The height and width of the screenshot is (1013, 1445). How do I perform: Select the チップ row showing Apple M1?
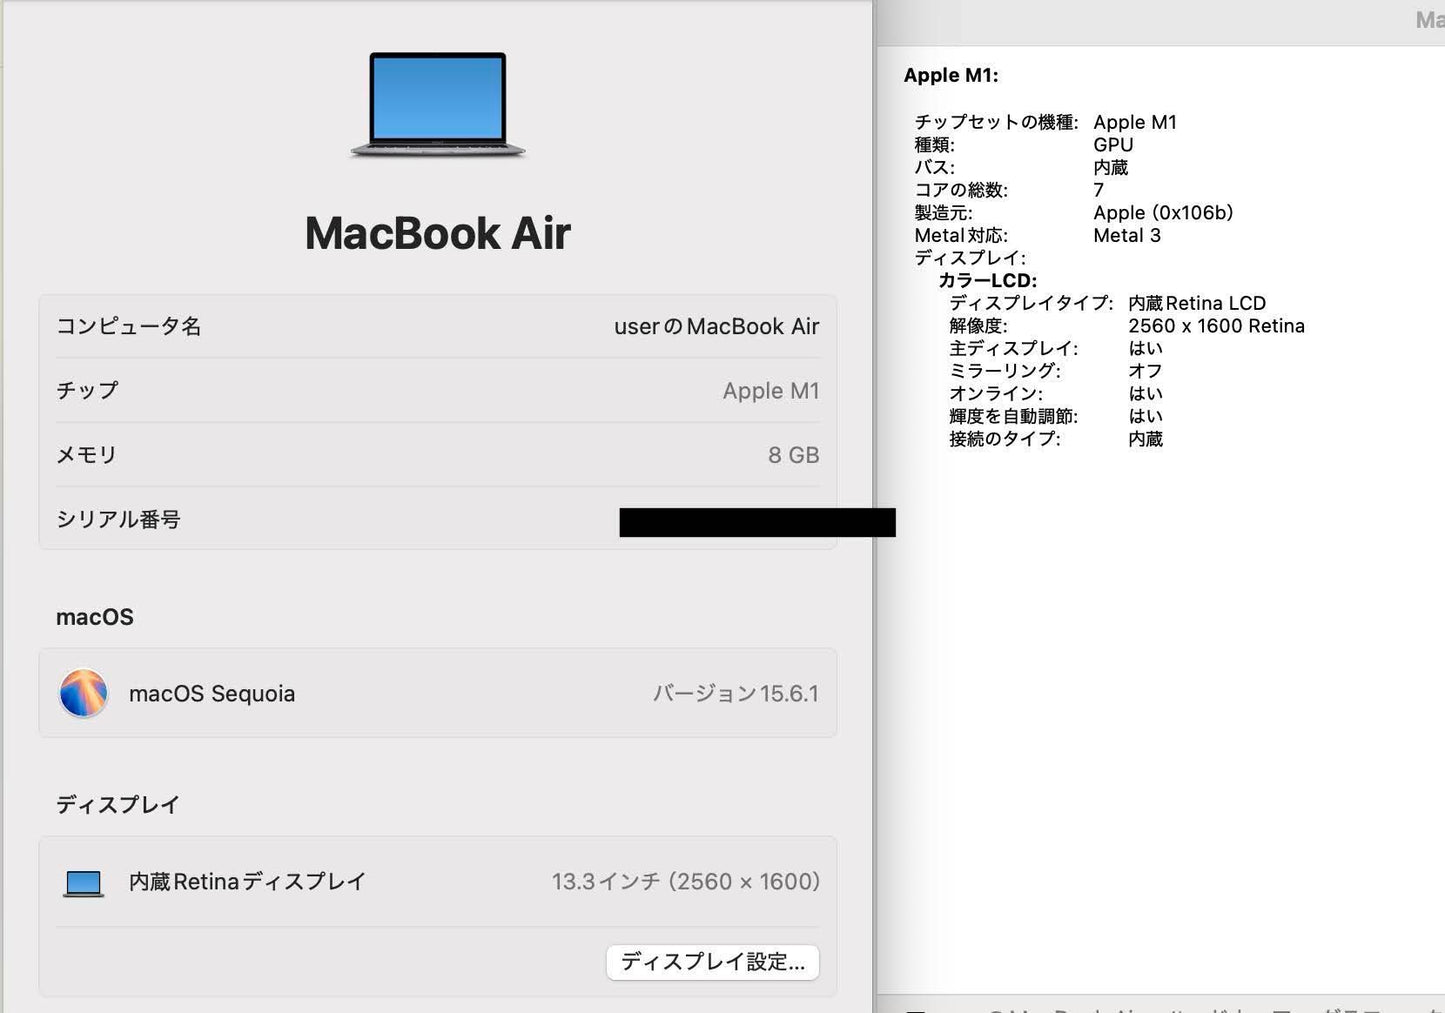click(437, 391)
